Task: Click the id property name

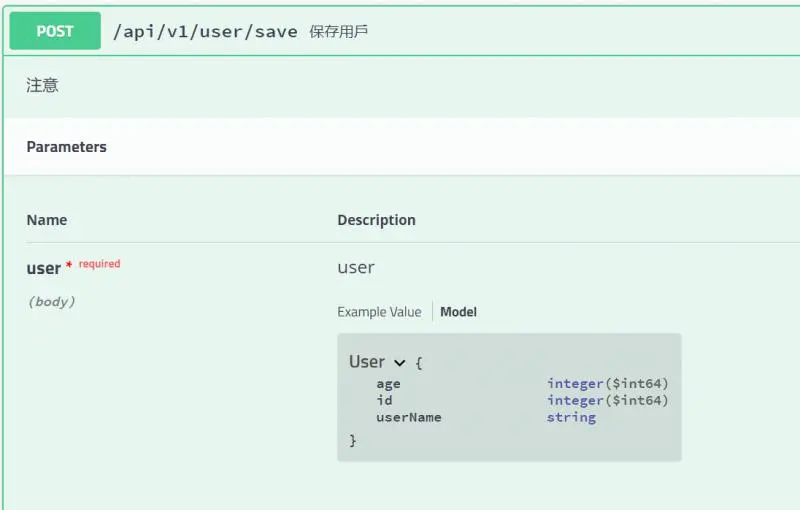Action: (384, 400)
